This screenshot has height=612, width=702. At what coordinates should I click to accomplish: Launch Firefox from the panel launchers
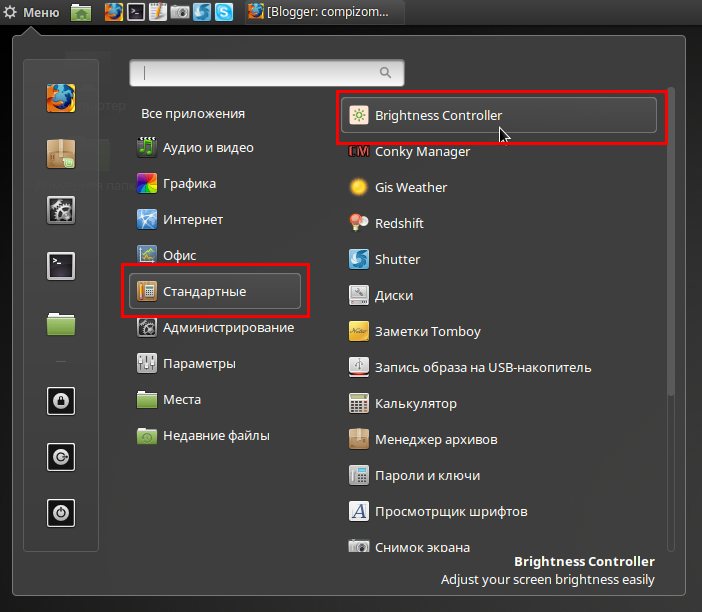pyautogui.click(x=114, y=12)
